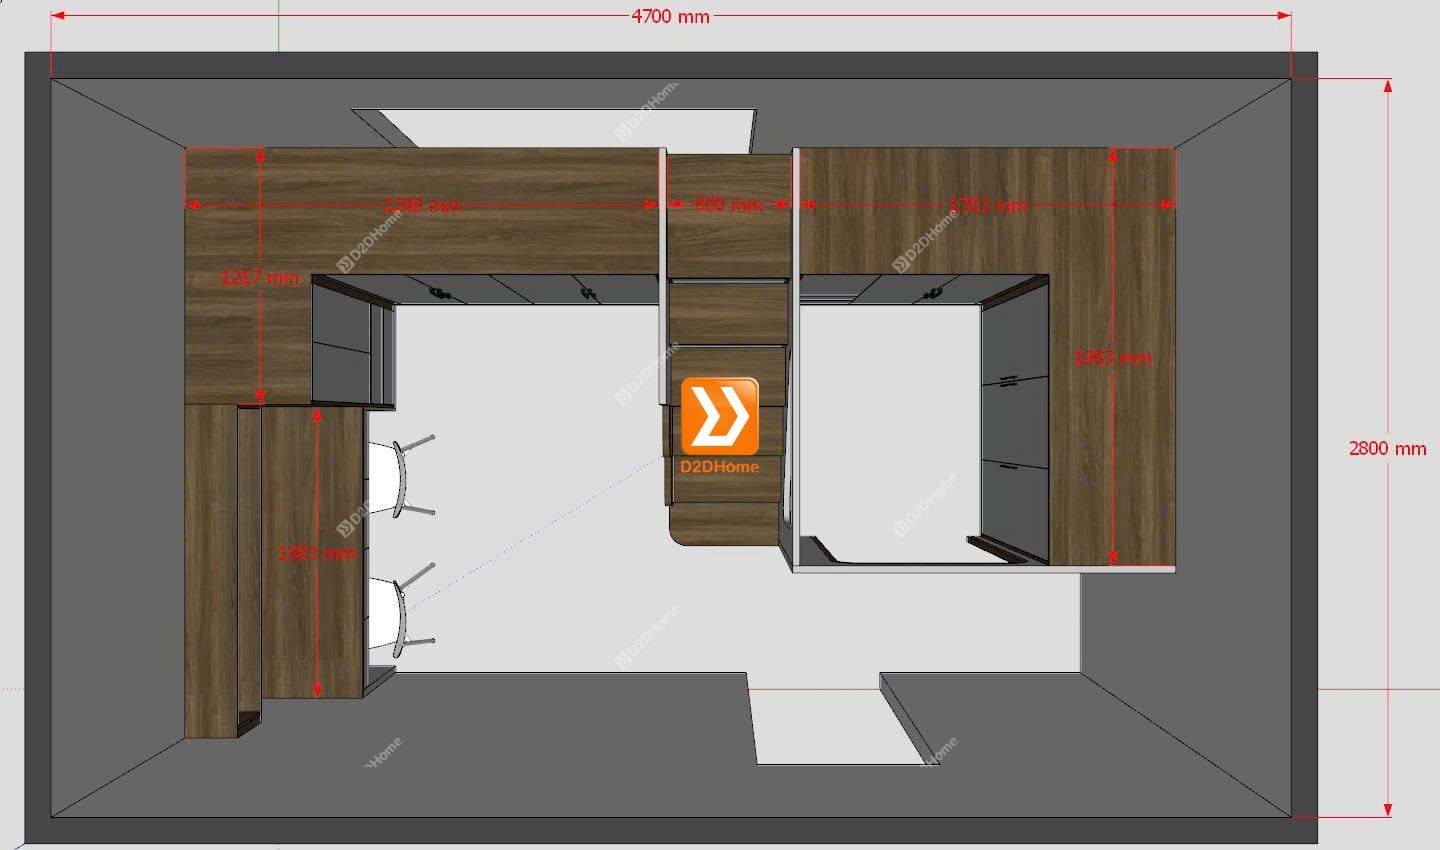
Task: Select the tall narrow cabinet at bottom left
Action: (x=211, y=570)
